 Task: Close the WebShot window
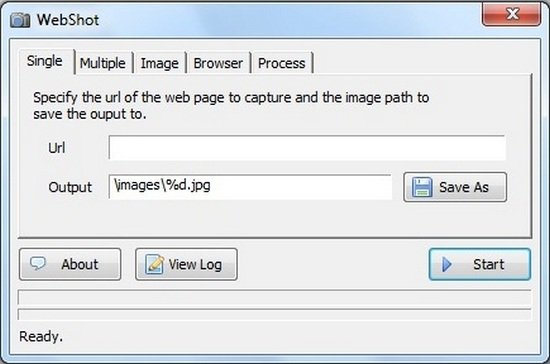512,14
